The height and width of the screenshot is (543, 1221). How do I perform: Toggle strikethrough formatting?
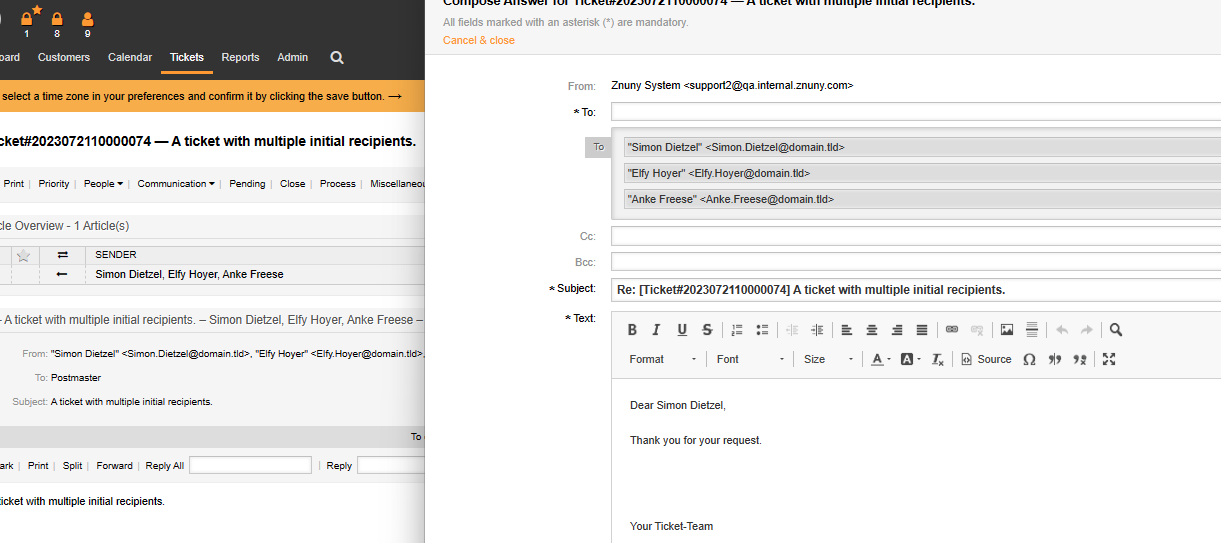707,330
